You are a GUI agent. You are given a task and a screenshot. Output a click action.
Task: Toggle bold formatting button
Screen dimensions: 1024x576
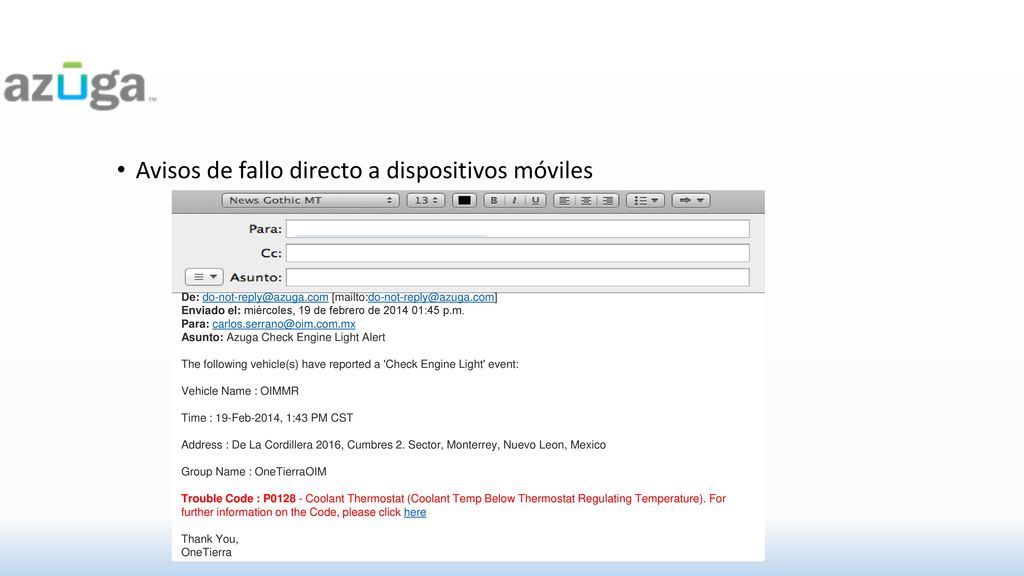tap(494, 200)
